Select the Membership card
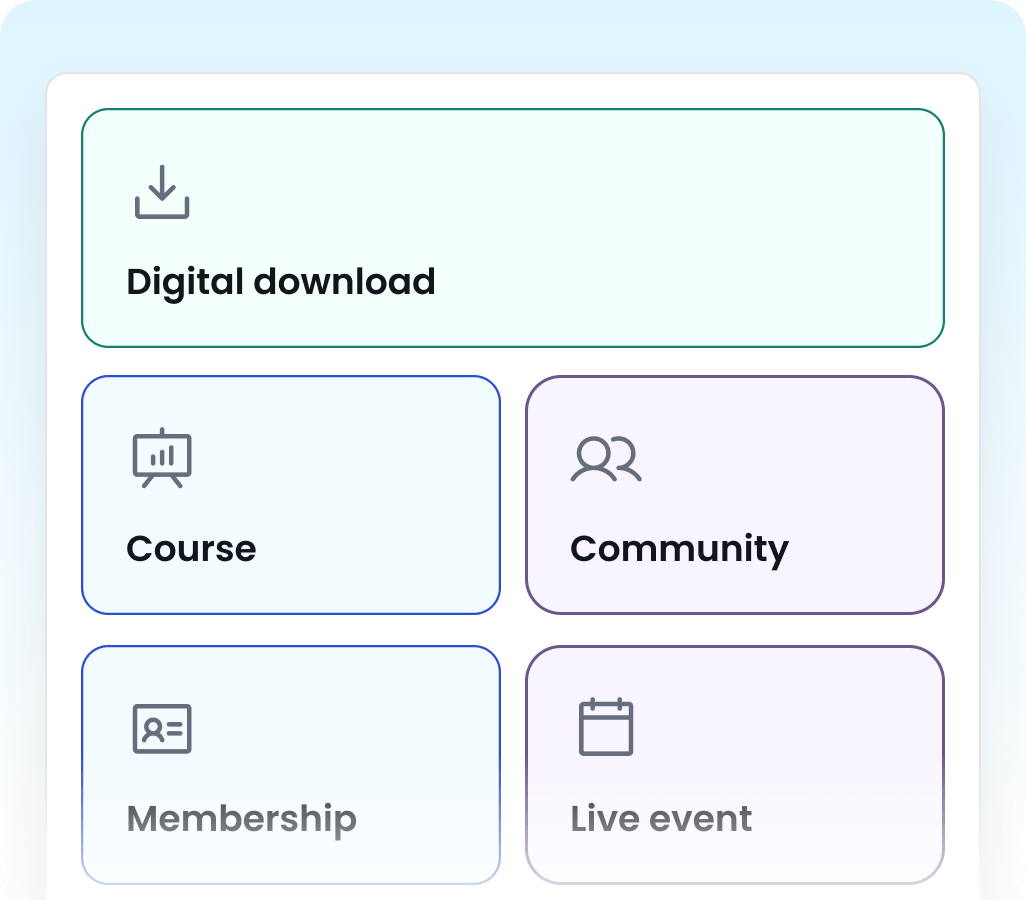Screen dimensions: 1026x900 coord(291,765)
